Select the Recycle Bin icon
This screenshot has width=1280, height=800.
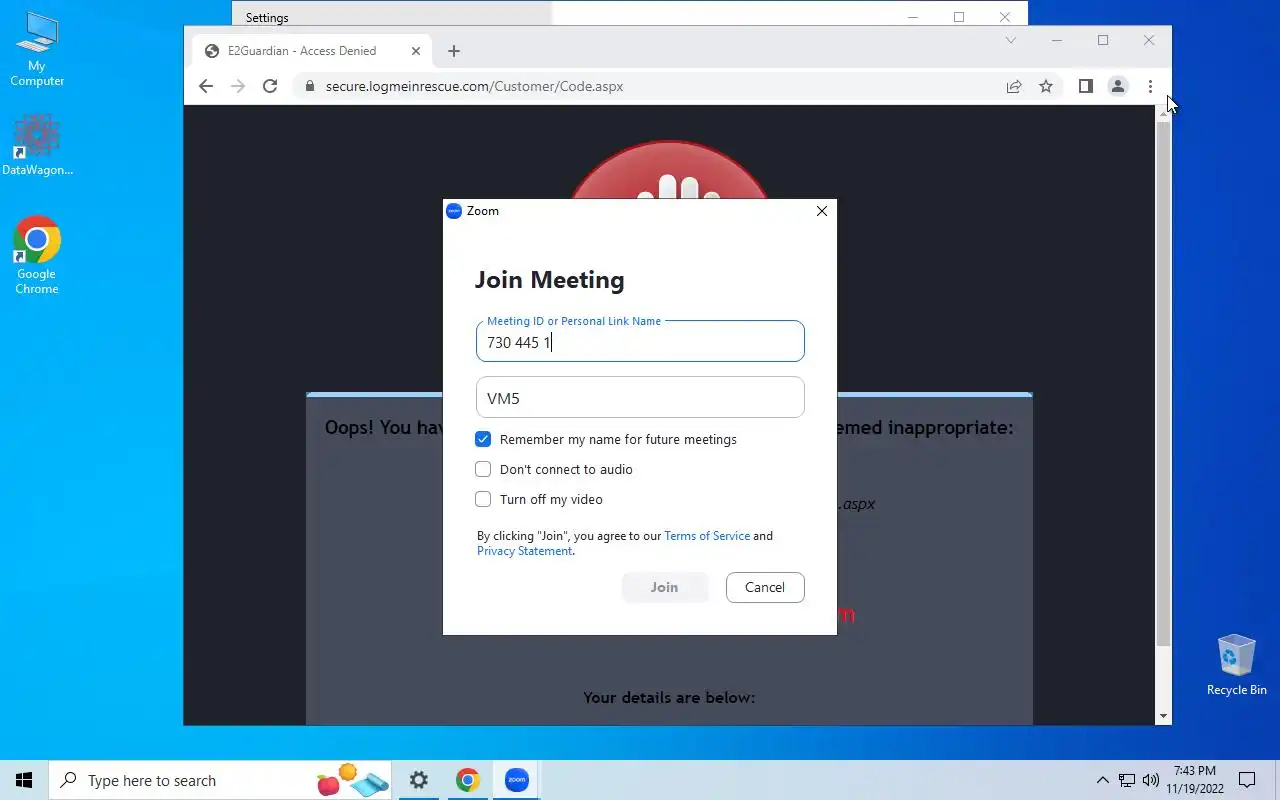(1237, 664)
